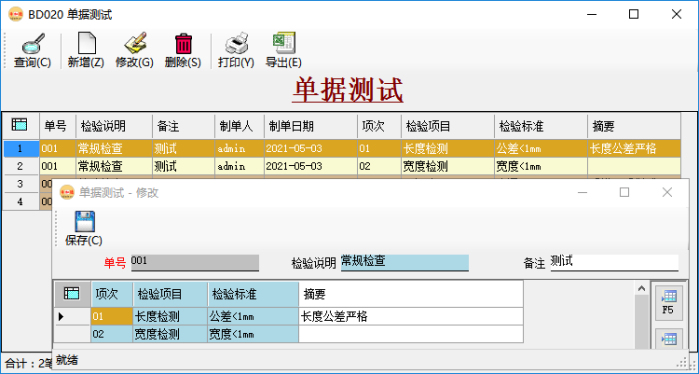Click the 就绪 status bar text
Screen dimensions: 699x374
coord(67,360)
